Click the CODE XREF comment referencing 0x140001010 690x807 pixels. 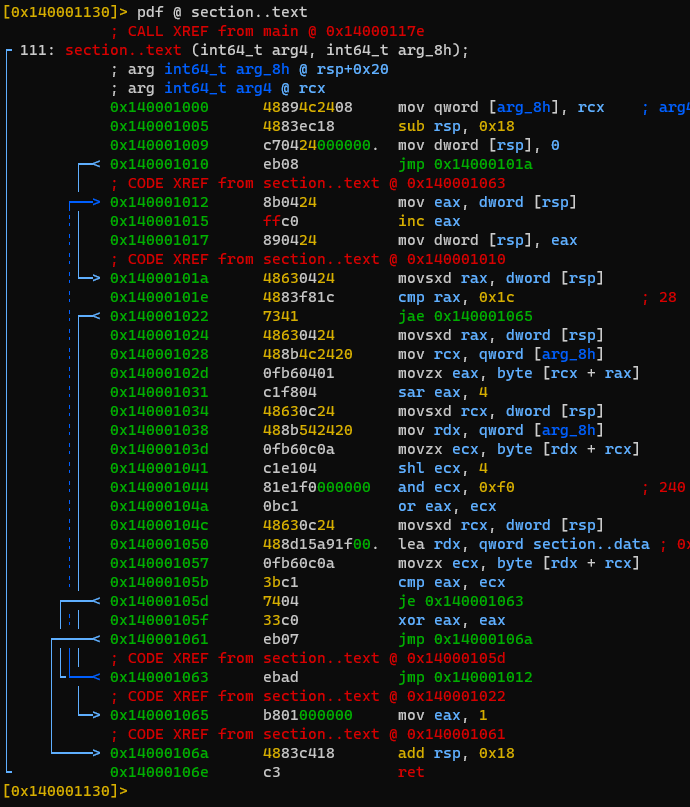click(x=308, y=259)
